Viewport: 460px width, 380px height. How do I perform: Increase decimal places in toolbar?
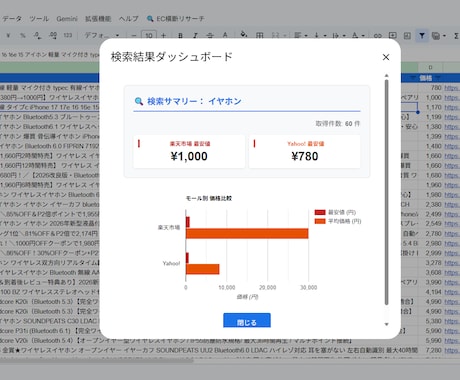53,35
